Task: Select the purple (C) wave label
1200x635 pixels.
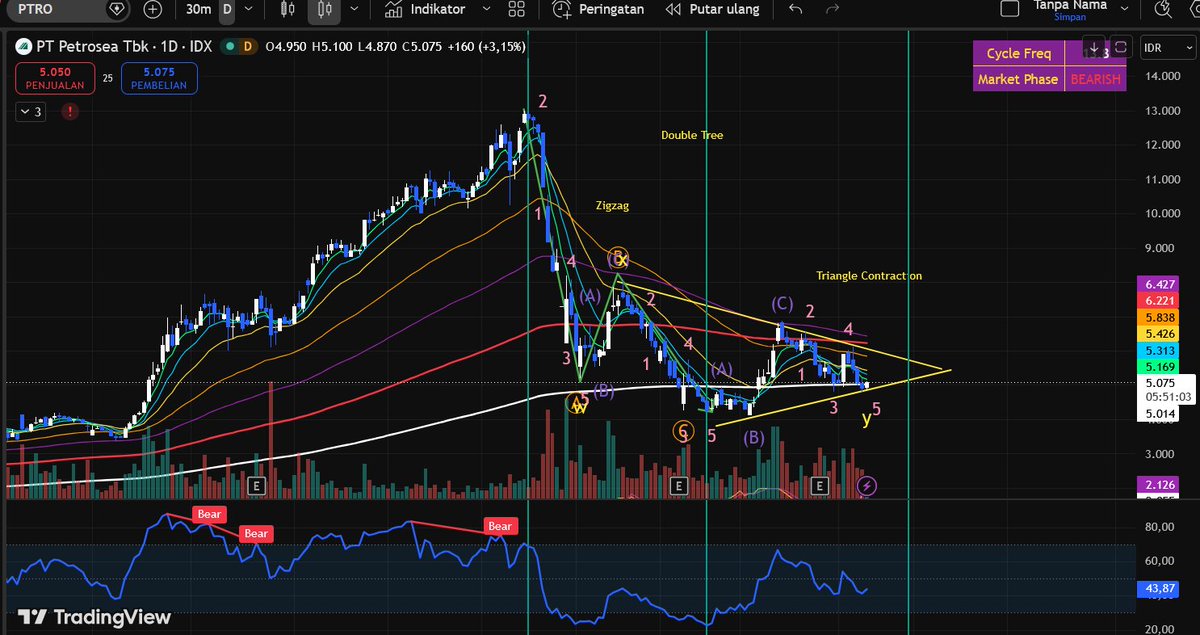Action: (x=781, y=303)
